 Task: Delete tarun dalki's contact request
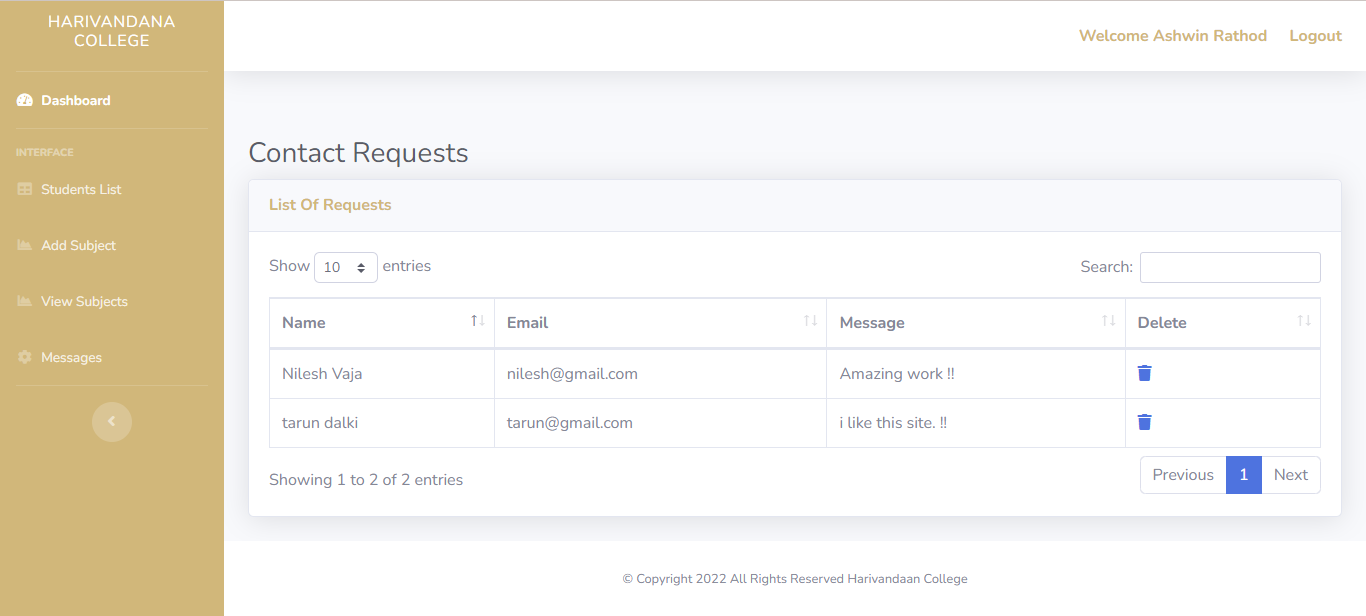1145,422
